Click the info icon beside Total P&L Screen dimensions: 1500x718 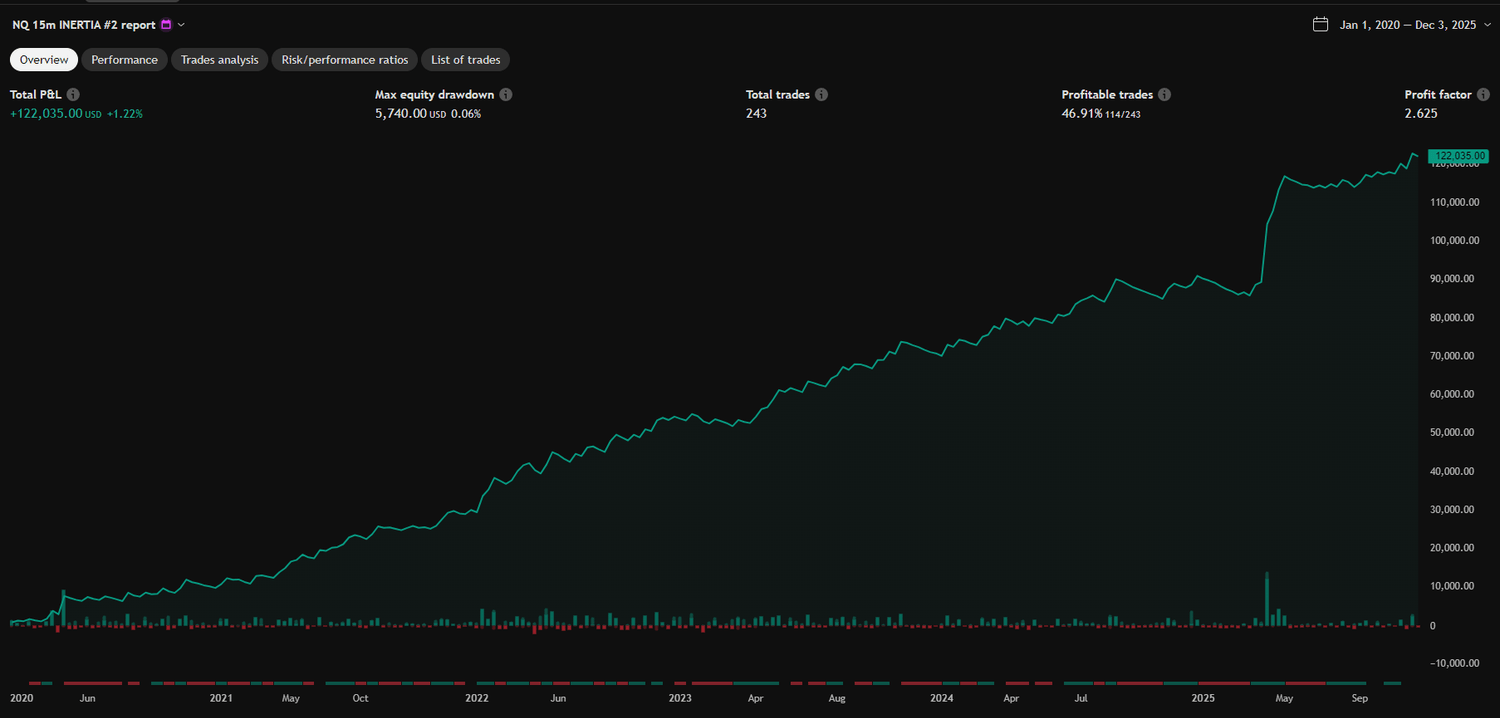coord(73,95)
